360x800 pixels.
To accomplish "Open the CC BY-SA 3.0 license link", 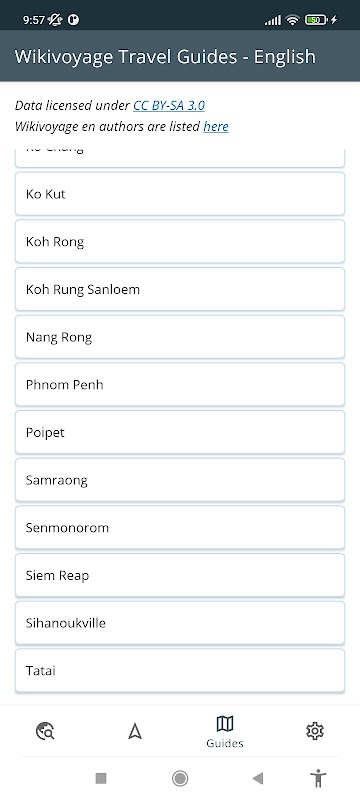I will click(169, 106).
